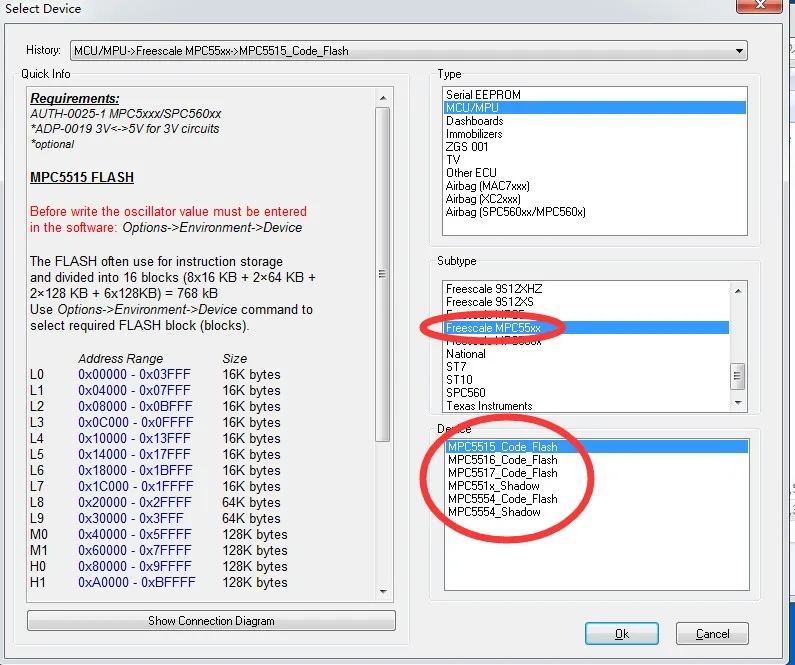Click L8 address range 0x20000 - 0x2FFFF

pyautogui.click(x=135, y=502)
